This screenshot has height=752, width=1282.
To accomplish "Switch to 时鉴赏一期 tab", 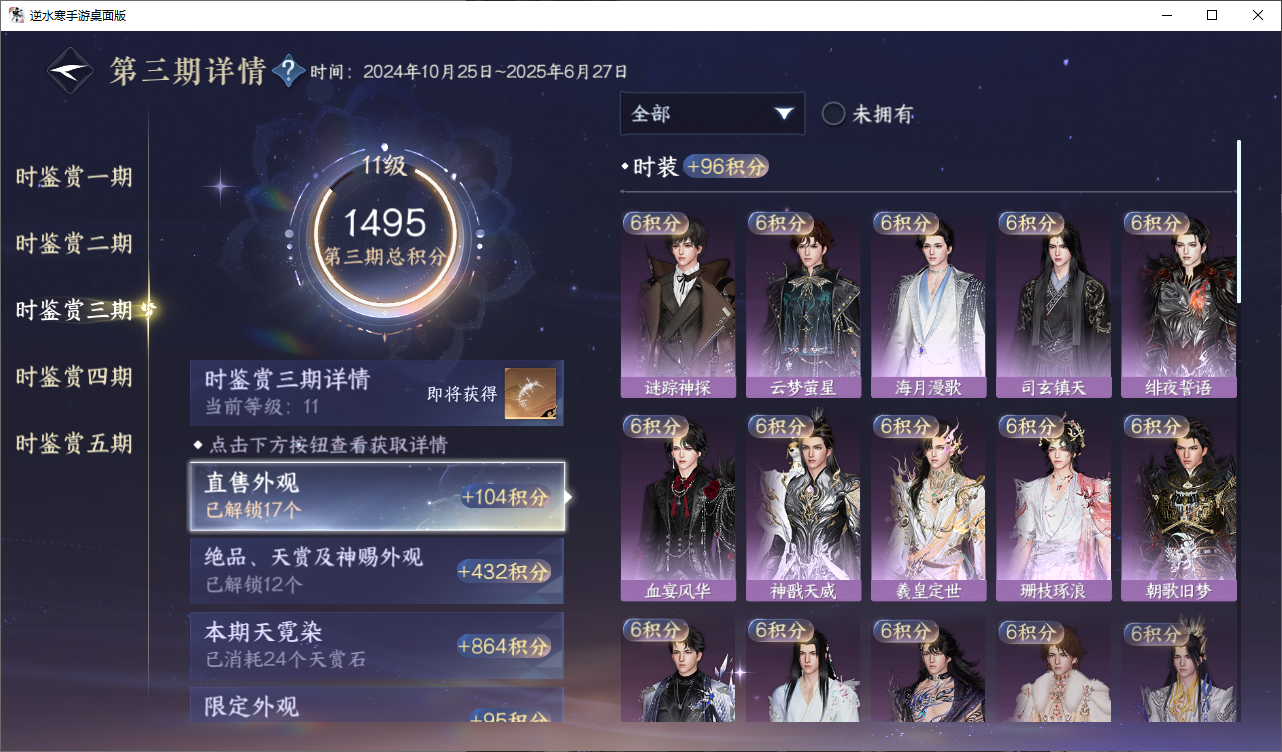I will coord(74,178).
